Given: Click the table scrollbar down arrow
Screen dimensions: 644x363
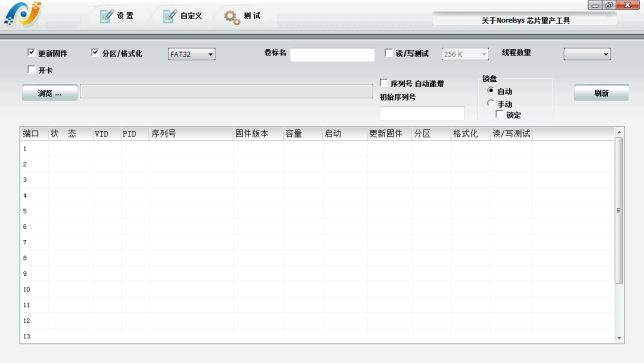Looking at the screenshot, I should (x=619, y=338).
